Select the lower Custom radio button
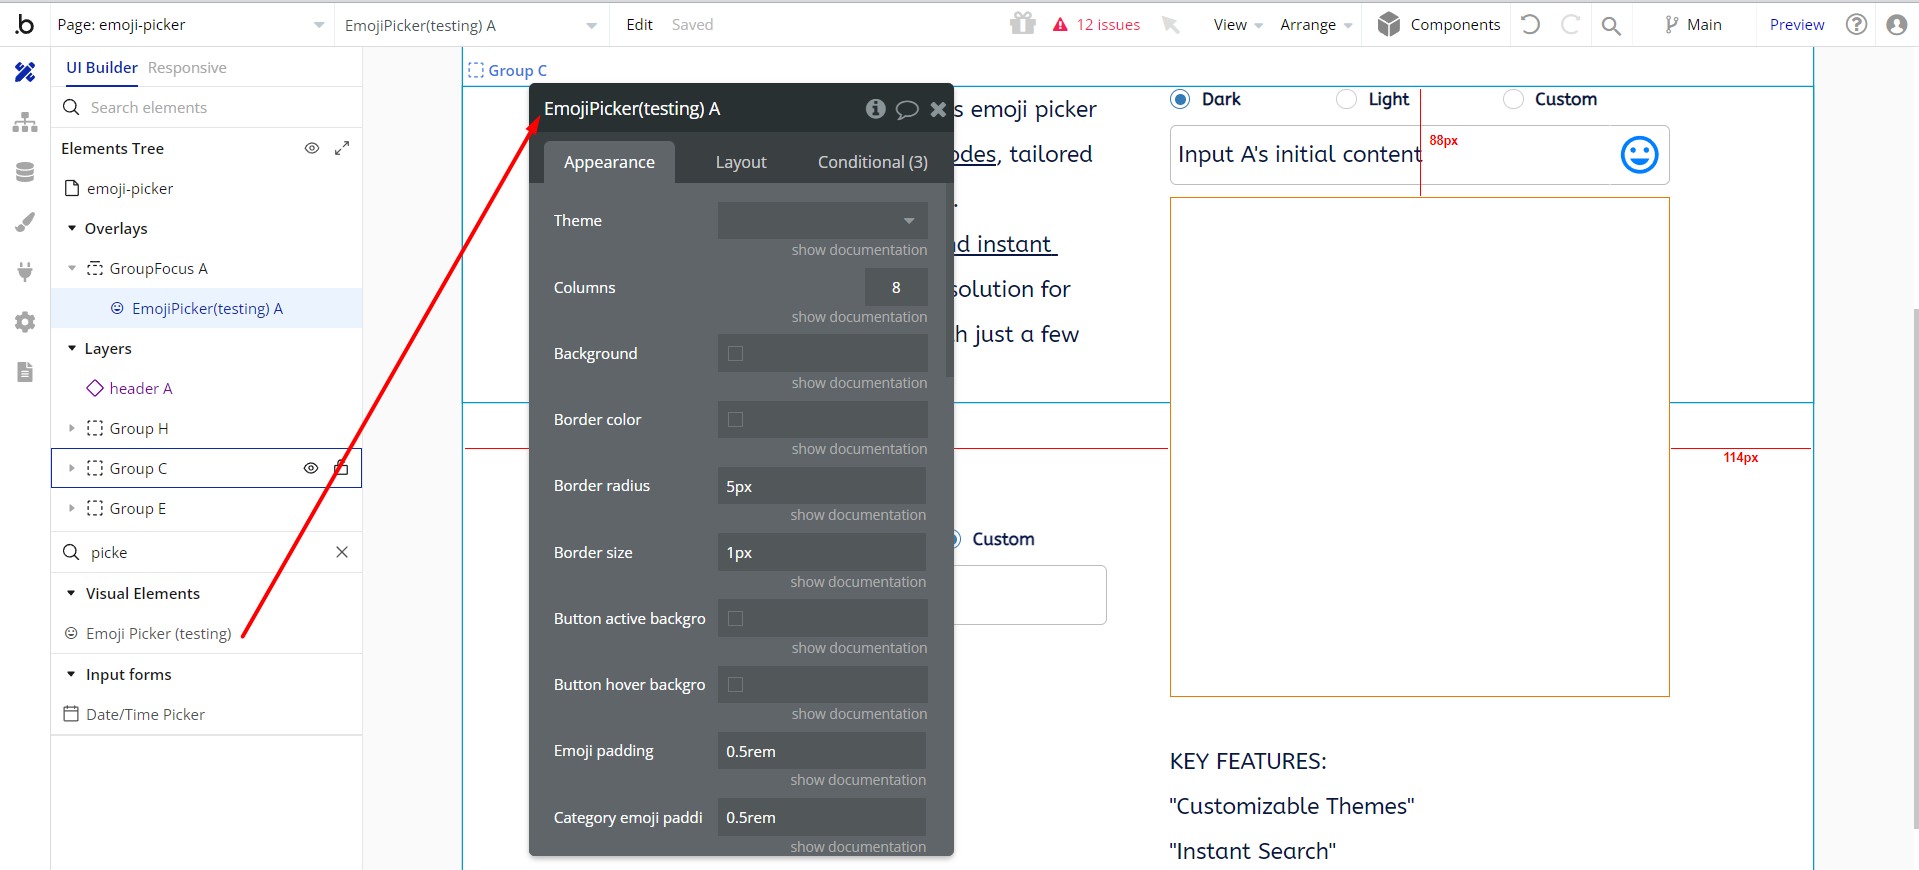Screen dimensions: 1919x870 click(x=954, y=539)
